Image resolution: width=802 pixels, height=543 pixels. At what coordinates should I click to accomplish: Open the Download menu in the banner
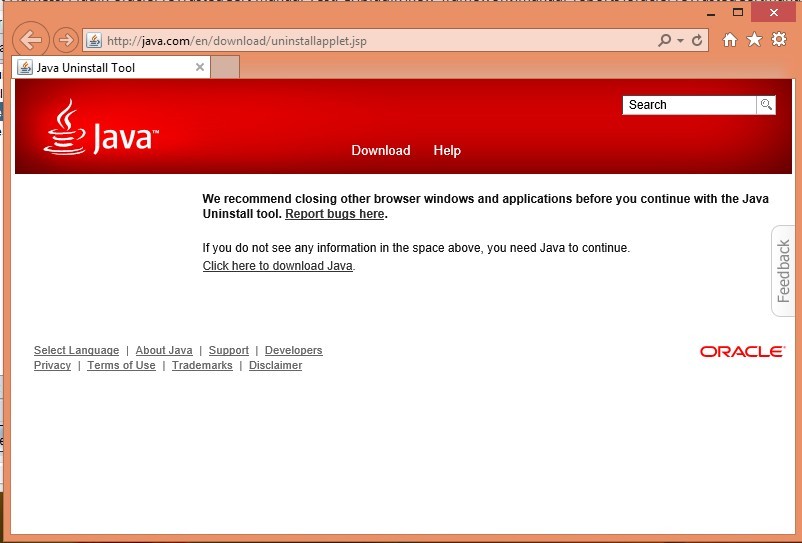click(x=380, y=150)
